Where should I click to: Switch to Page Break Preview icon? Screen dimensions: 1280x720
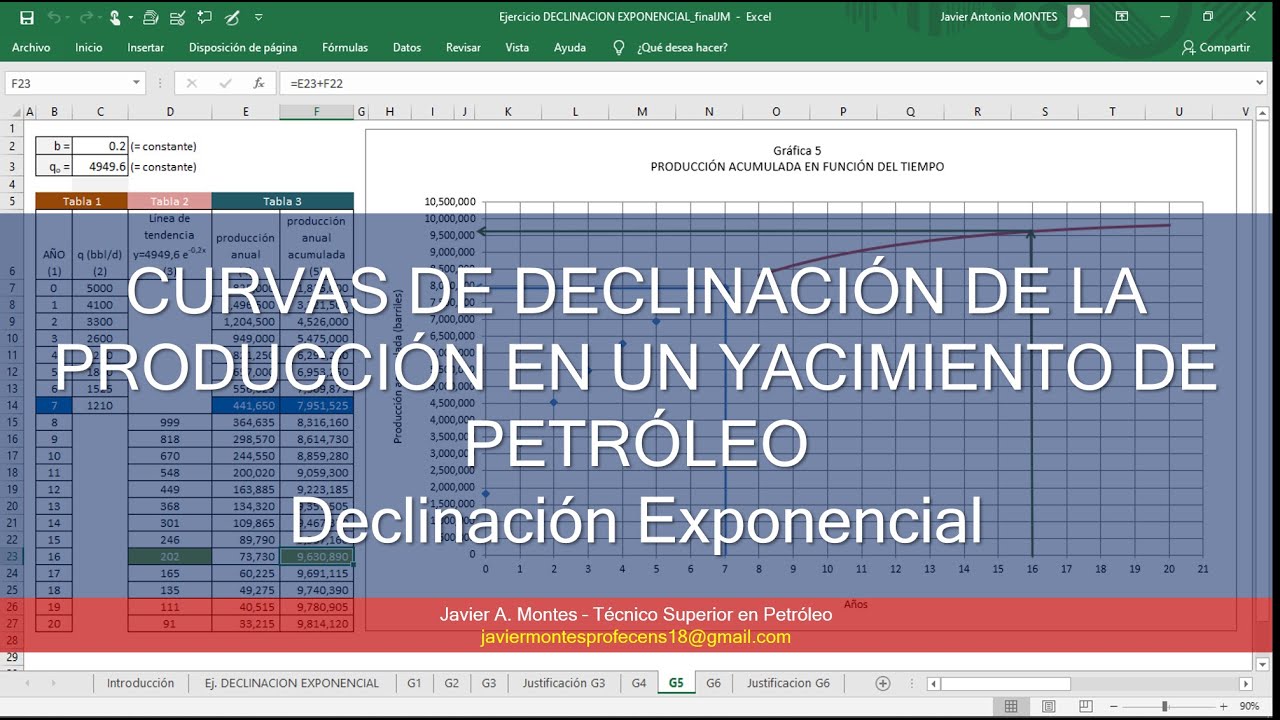pyautogui.click(x=1085, y=706)
